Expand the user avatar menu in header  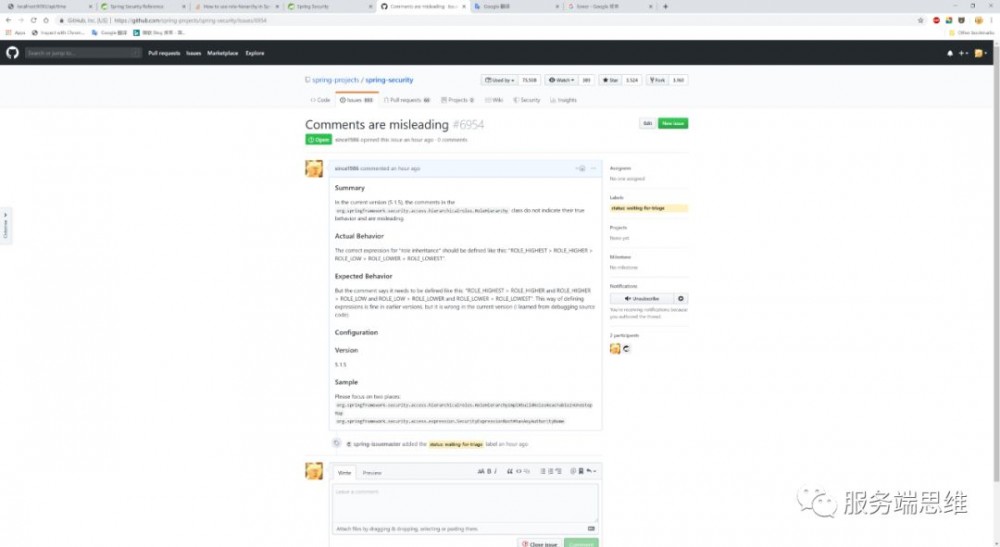(x=980, y=54)
